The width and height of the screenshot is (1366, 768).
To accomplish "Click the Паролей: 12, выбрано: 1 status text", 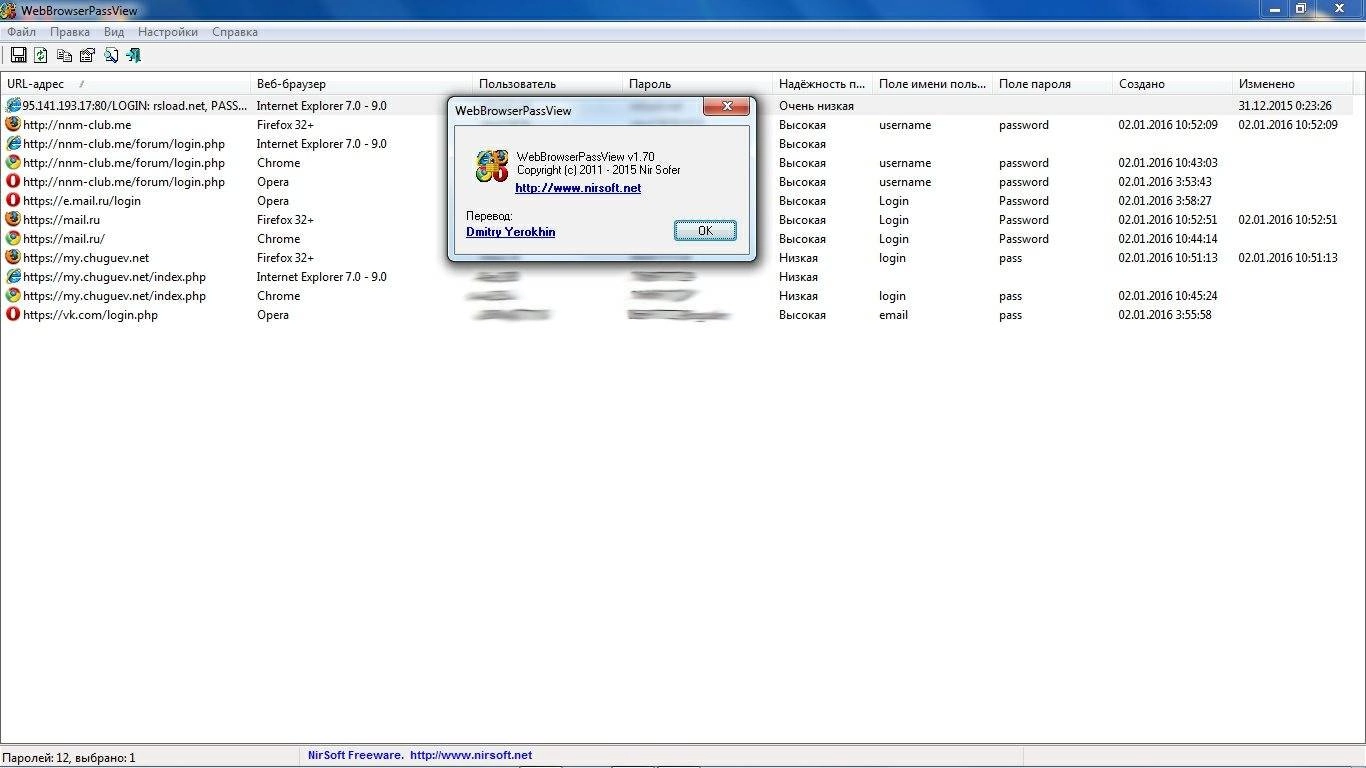I will click(69, 758).
